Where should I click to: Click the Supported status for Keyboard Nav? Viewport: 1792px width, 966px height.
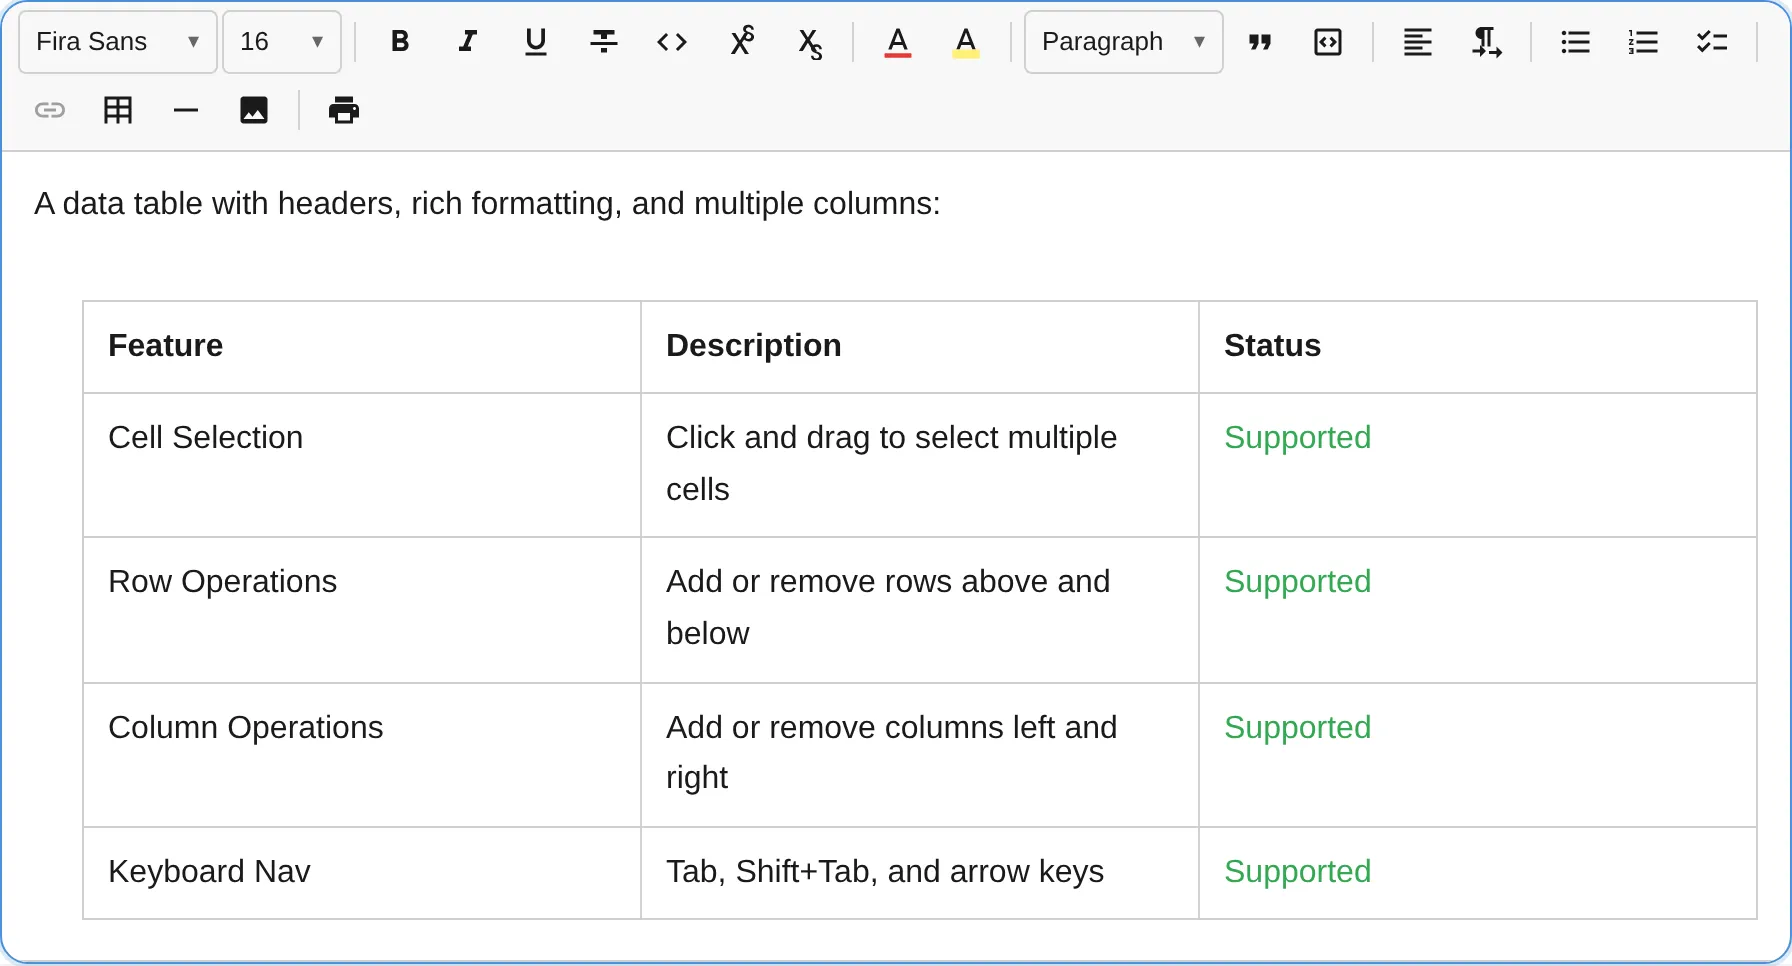(1297, 872)
